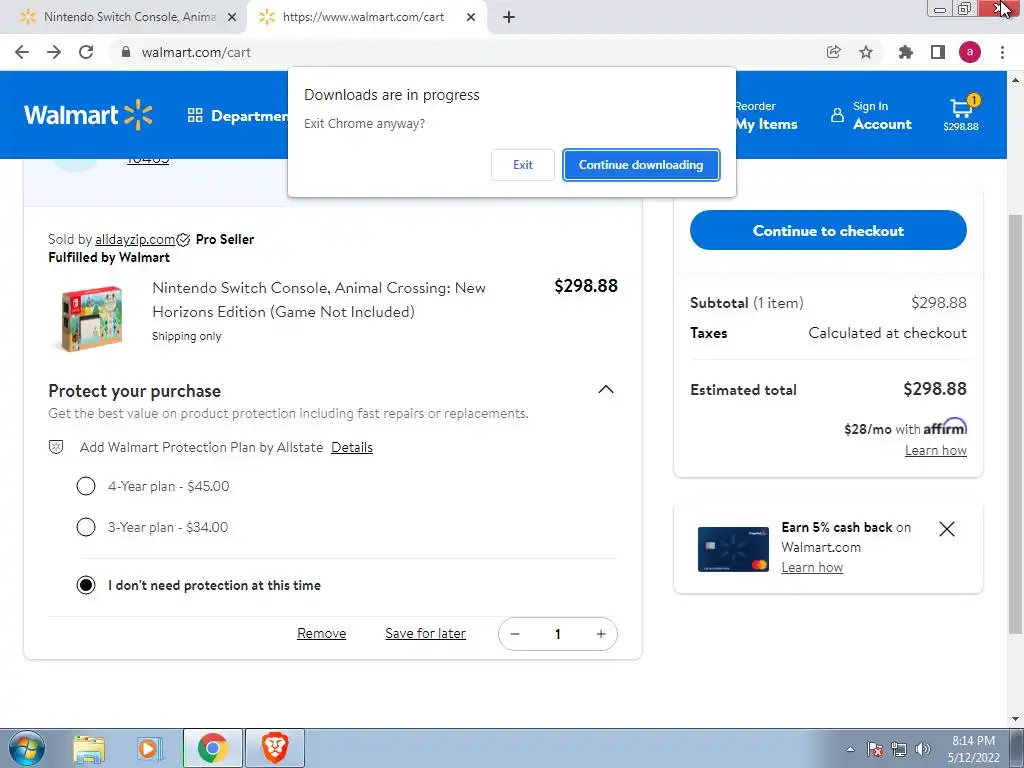
Task: Click the Capital One Walmart card image
Action: click(x=733, y=549)
